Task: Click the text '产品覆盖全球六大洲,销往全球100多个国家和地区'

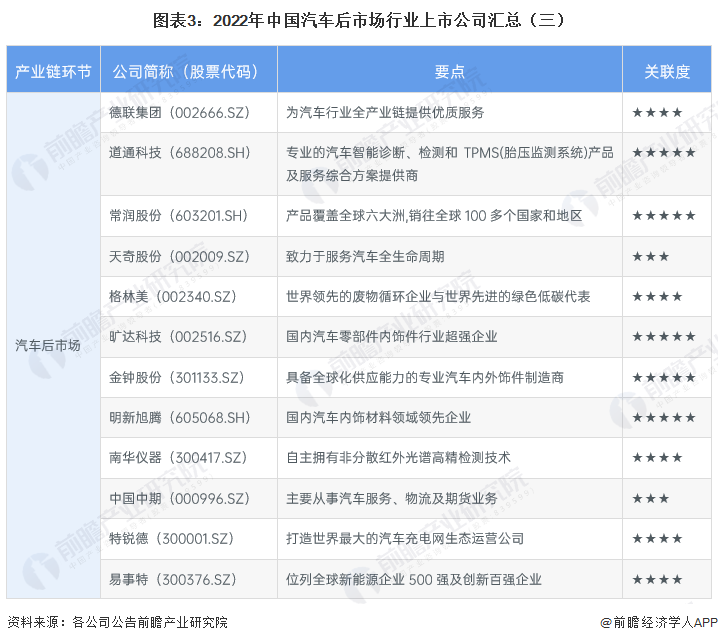Action: (434, 216)
